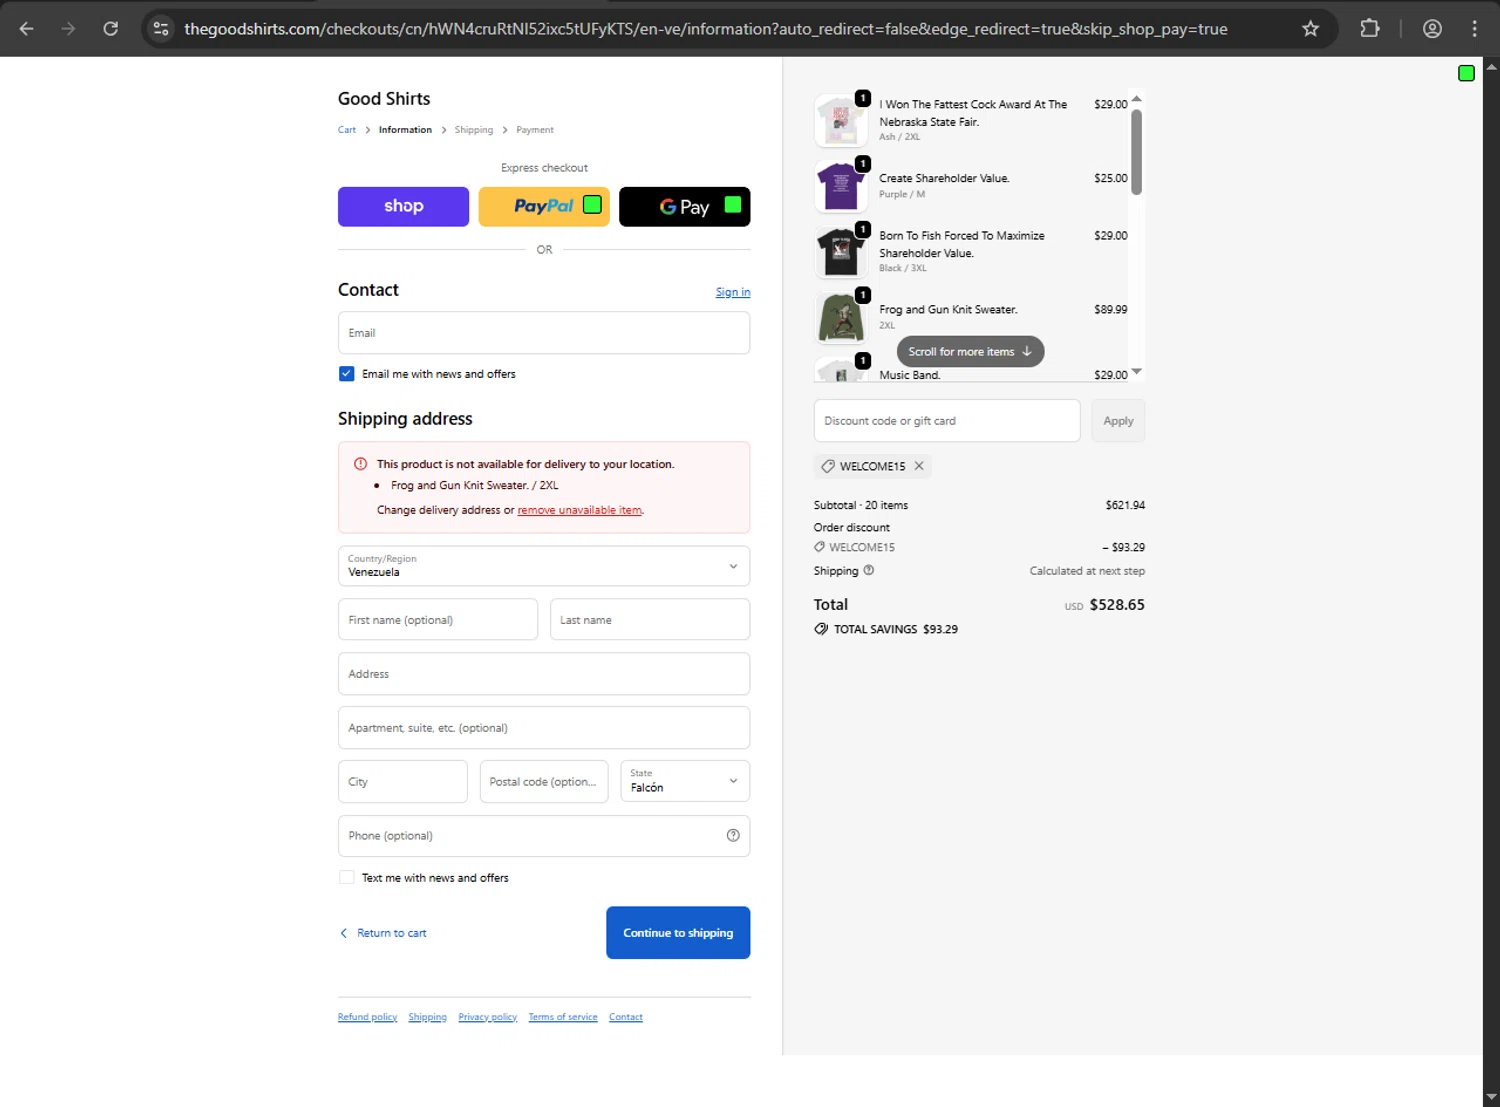
Task: Click Continue to shipping button
Action: (678, 933)
